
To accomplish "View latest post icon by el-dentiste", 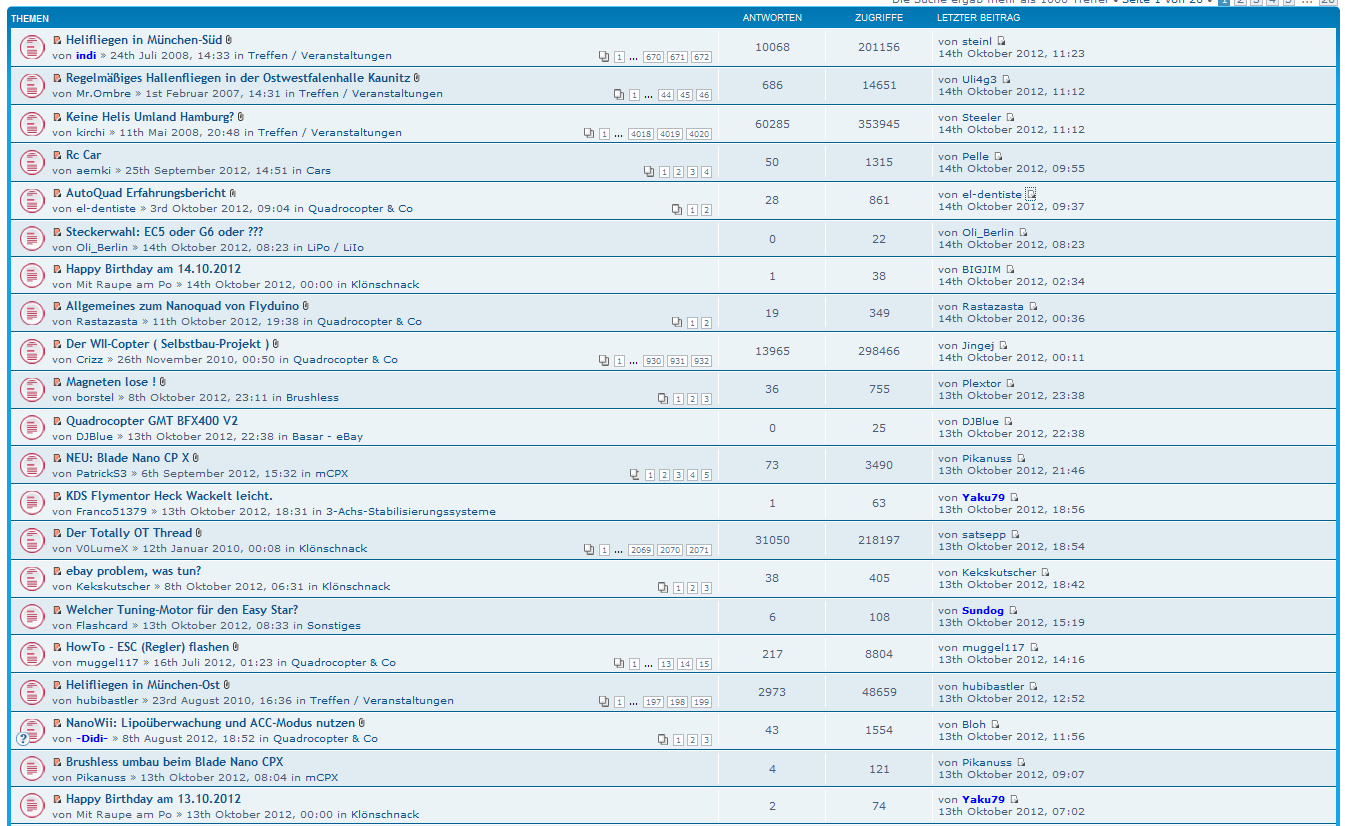I will point(1031,194).
